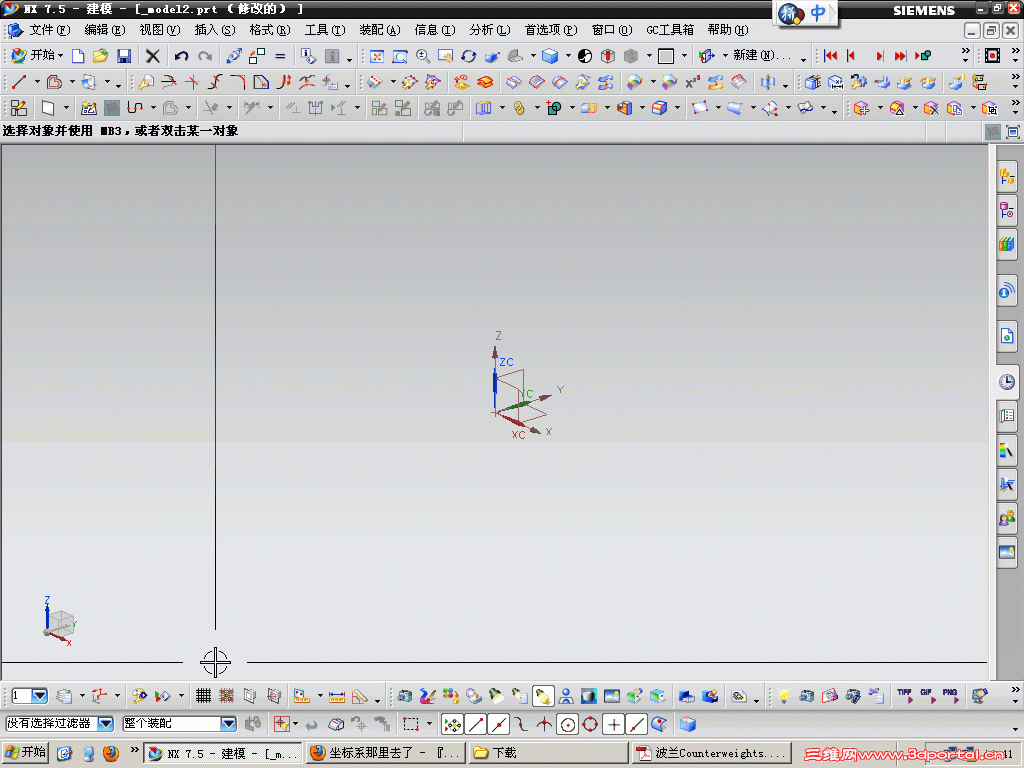Screen dimensions: 1024x768
Task: Open the 分析(L) Analysis menu
Action: point(490,30)
